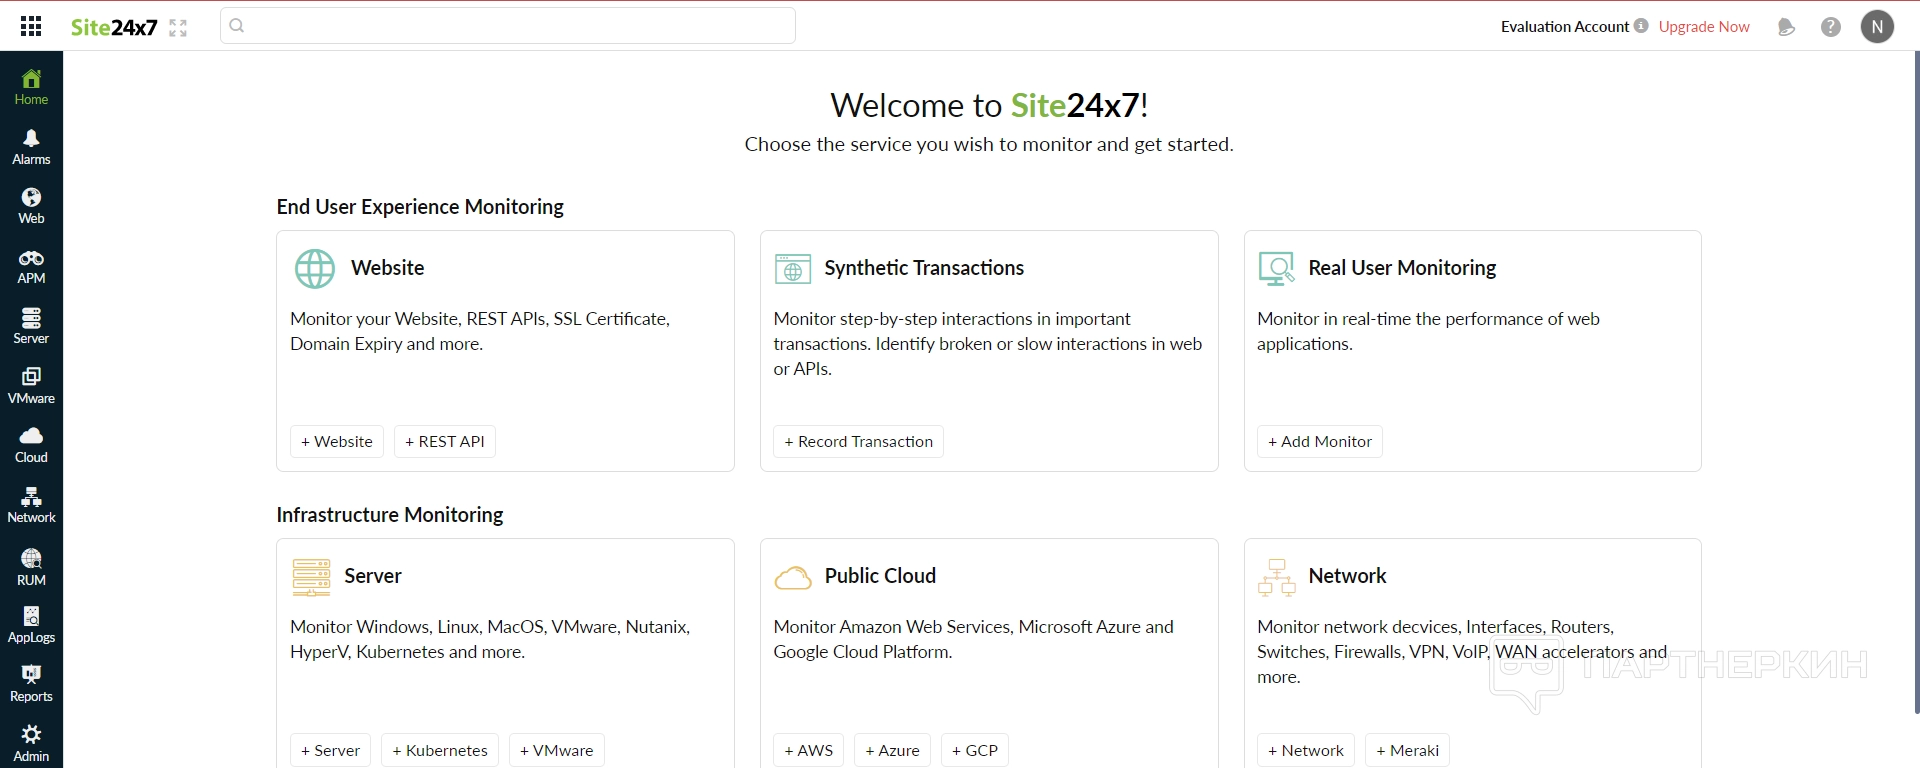
Task: Open the apps grid launcher icon
Action: tap(31, 27)
